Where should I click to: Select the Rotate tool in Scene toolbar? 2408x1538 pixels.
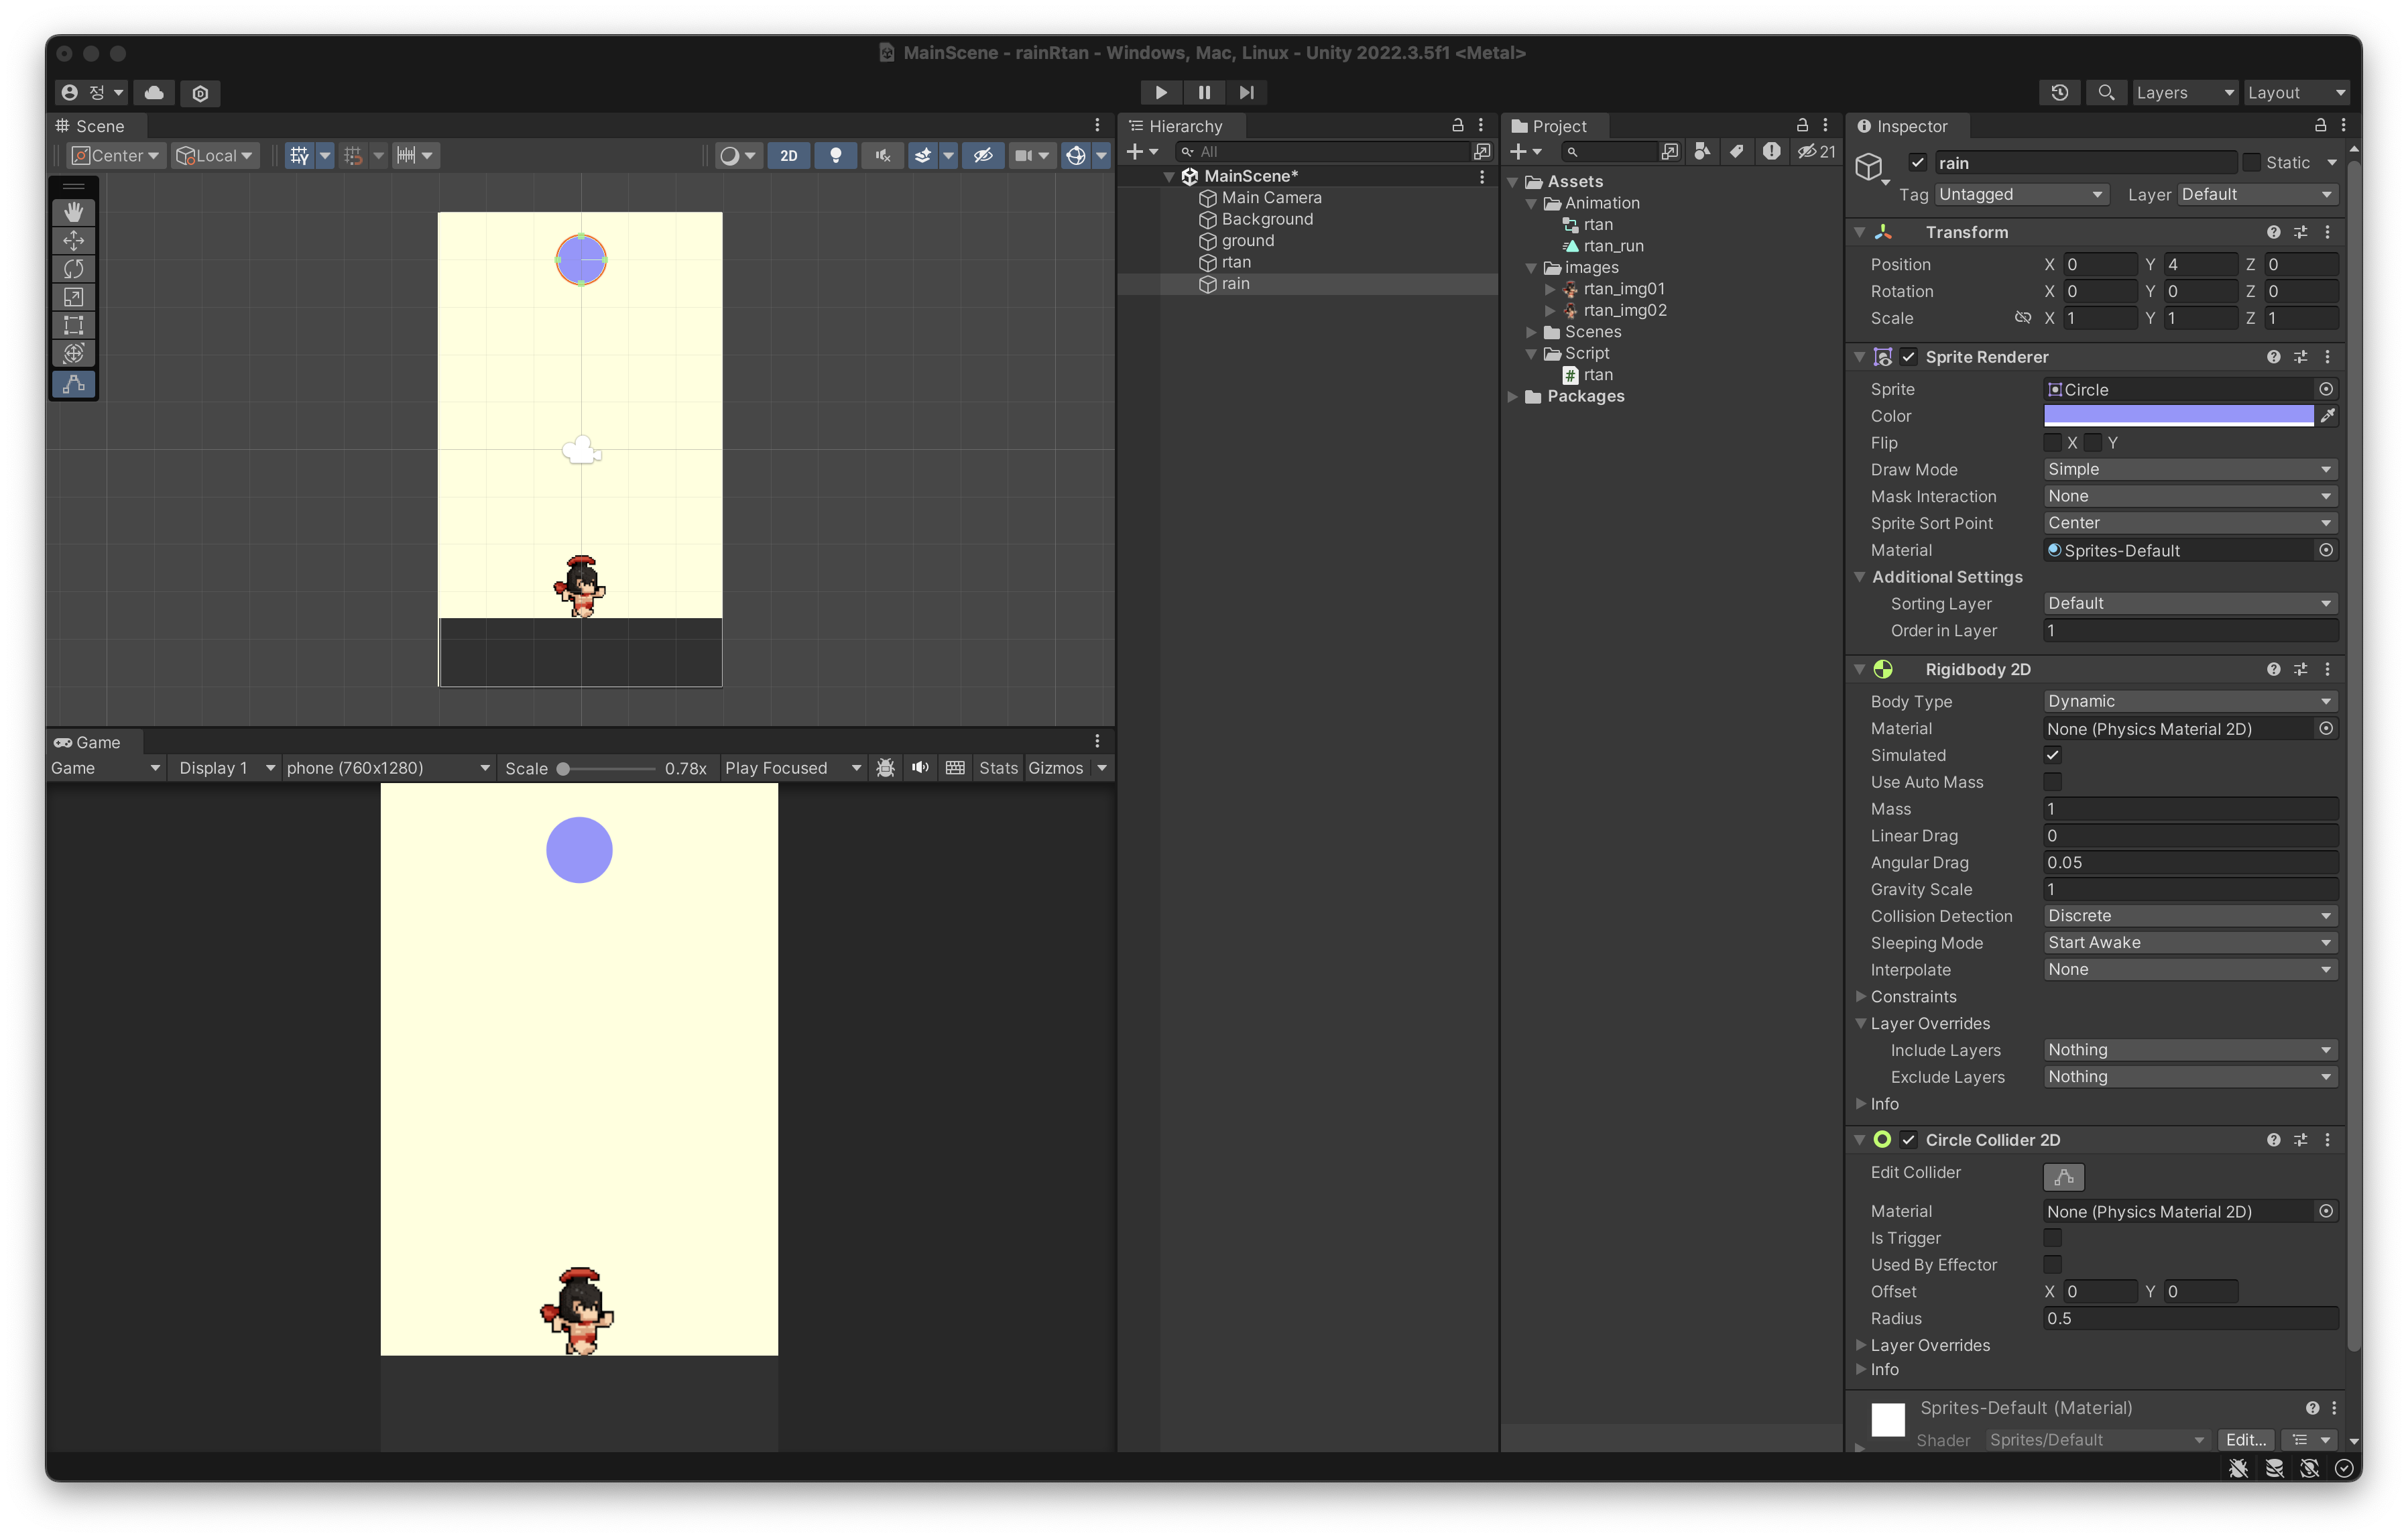pyautogui.click(x=74, y=269)
